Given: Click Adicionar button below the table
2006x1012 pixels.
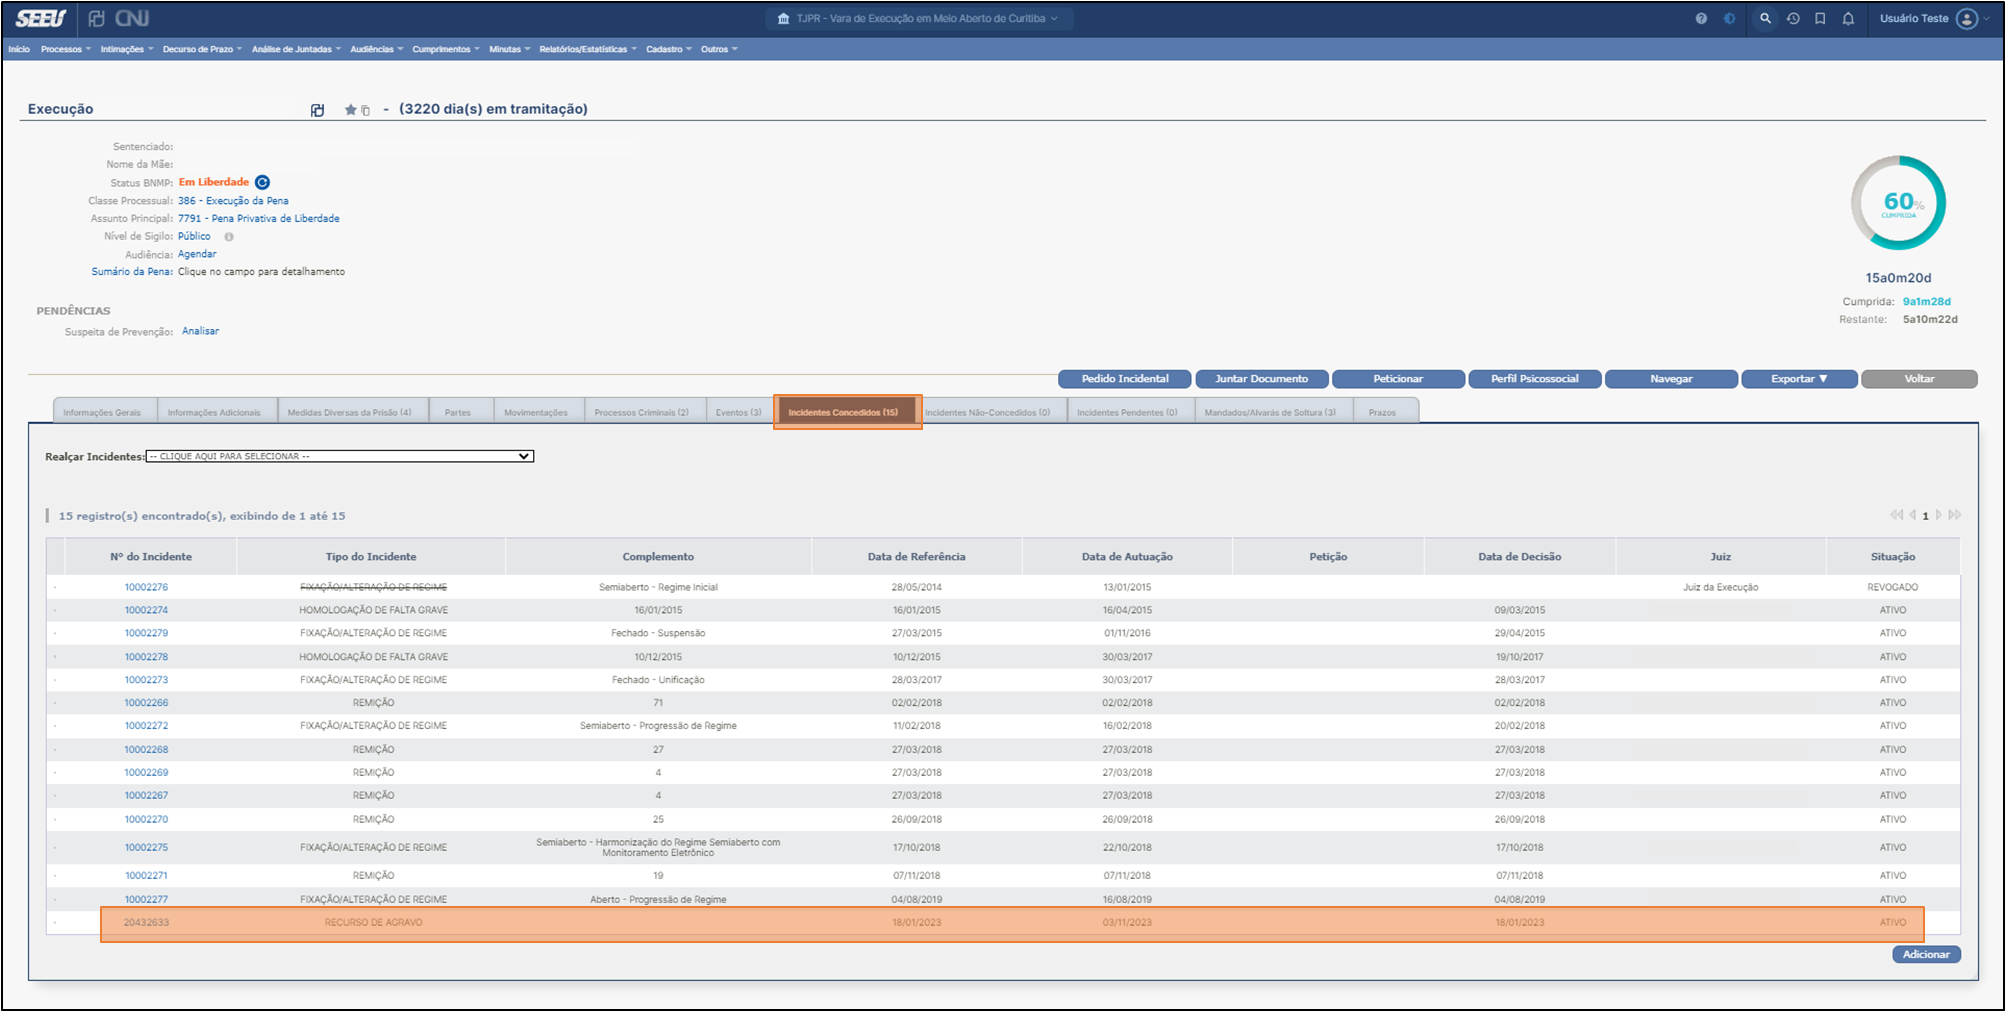Looking at the screenshot, I should [1926, 954].
